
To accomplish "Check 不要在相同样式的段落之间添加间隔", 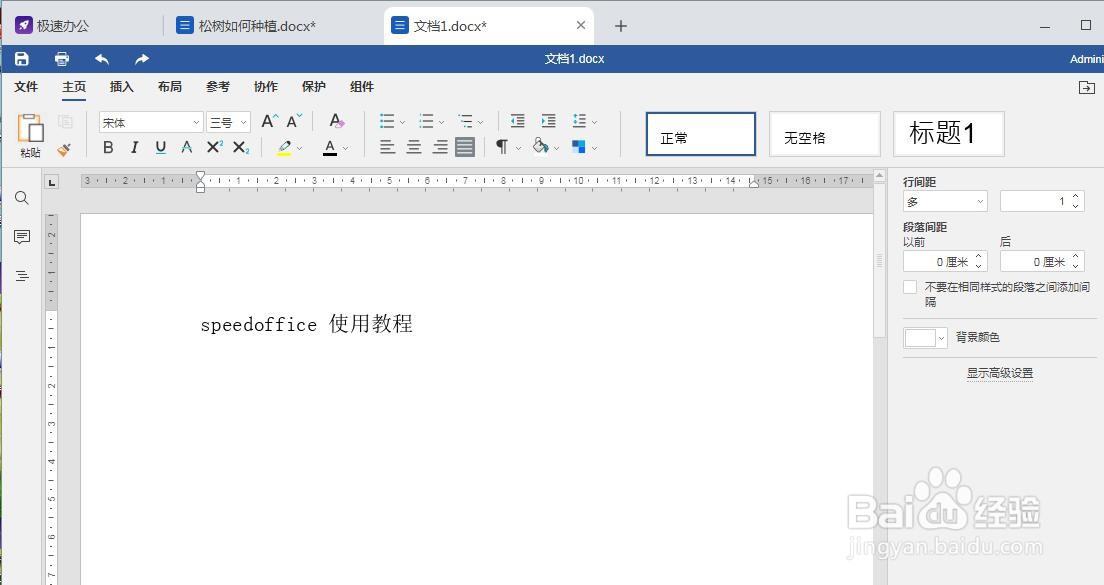I will (910, 287).
